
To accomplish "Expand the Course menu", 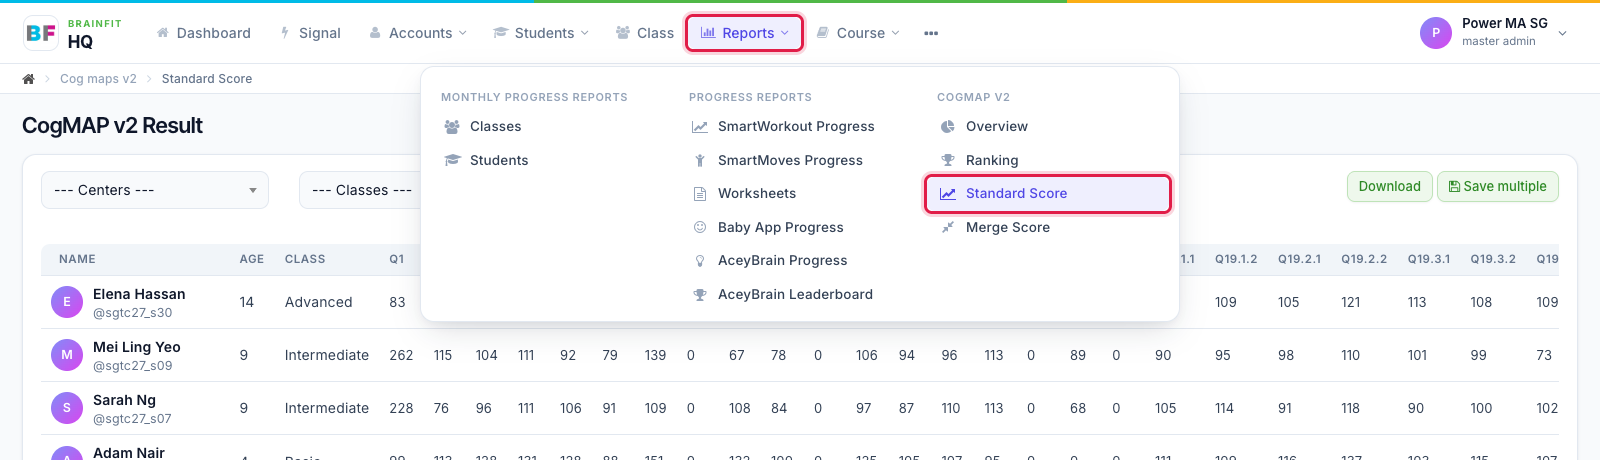I will (x=858, y=33).
